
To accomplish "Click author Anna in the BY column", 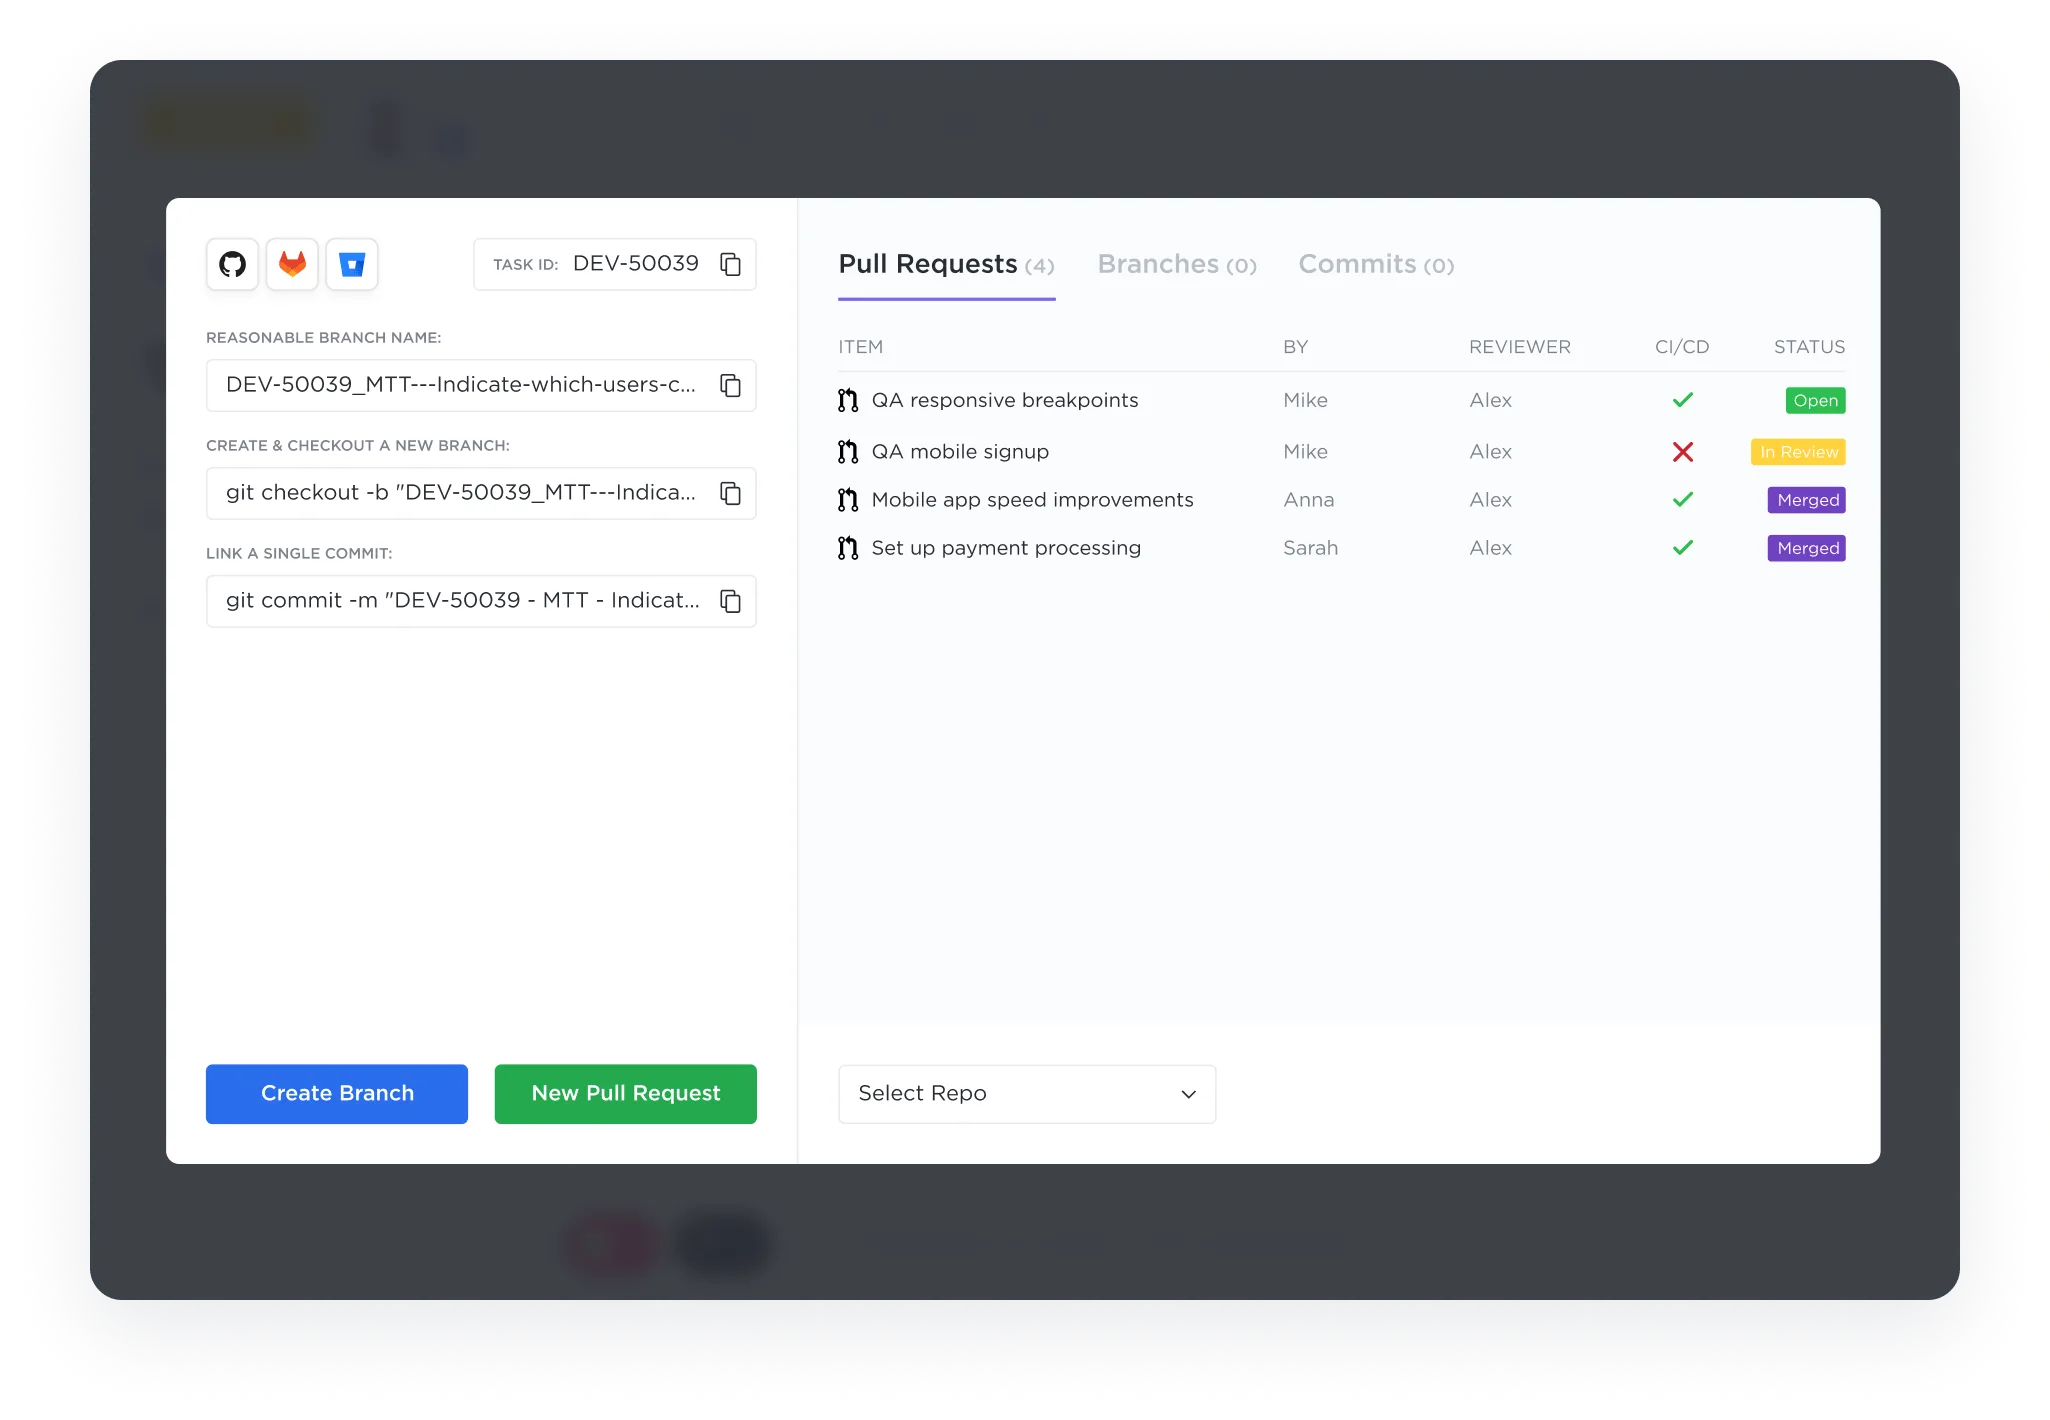I will [1309, 500].
